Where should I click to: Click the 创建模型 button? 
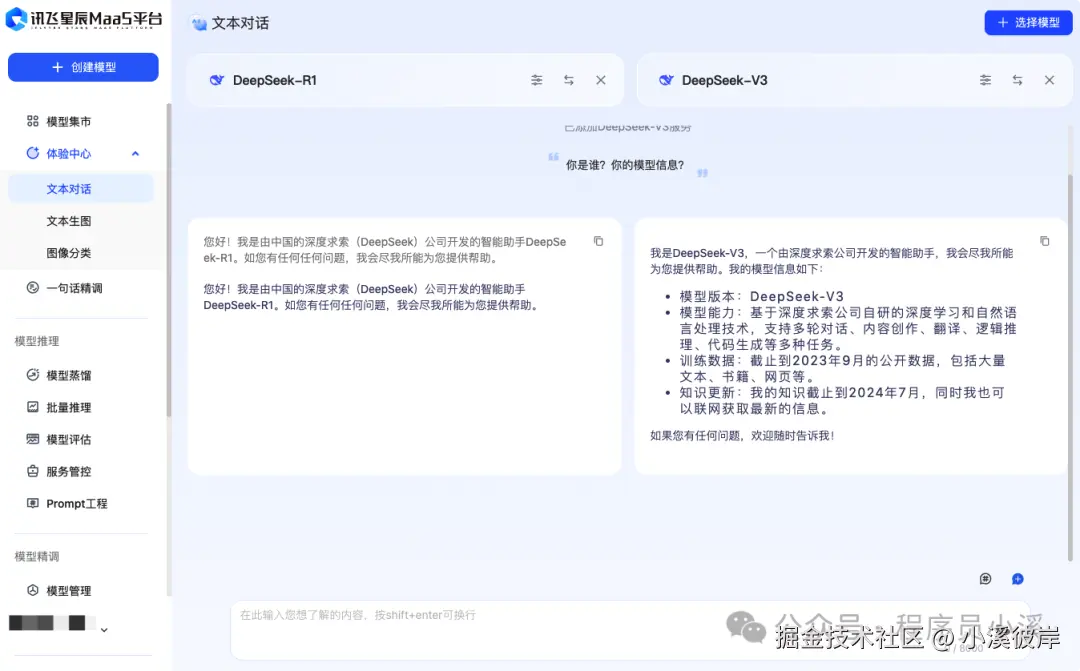[x=83, y=68]
